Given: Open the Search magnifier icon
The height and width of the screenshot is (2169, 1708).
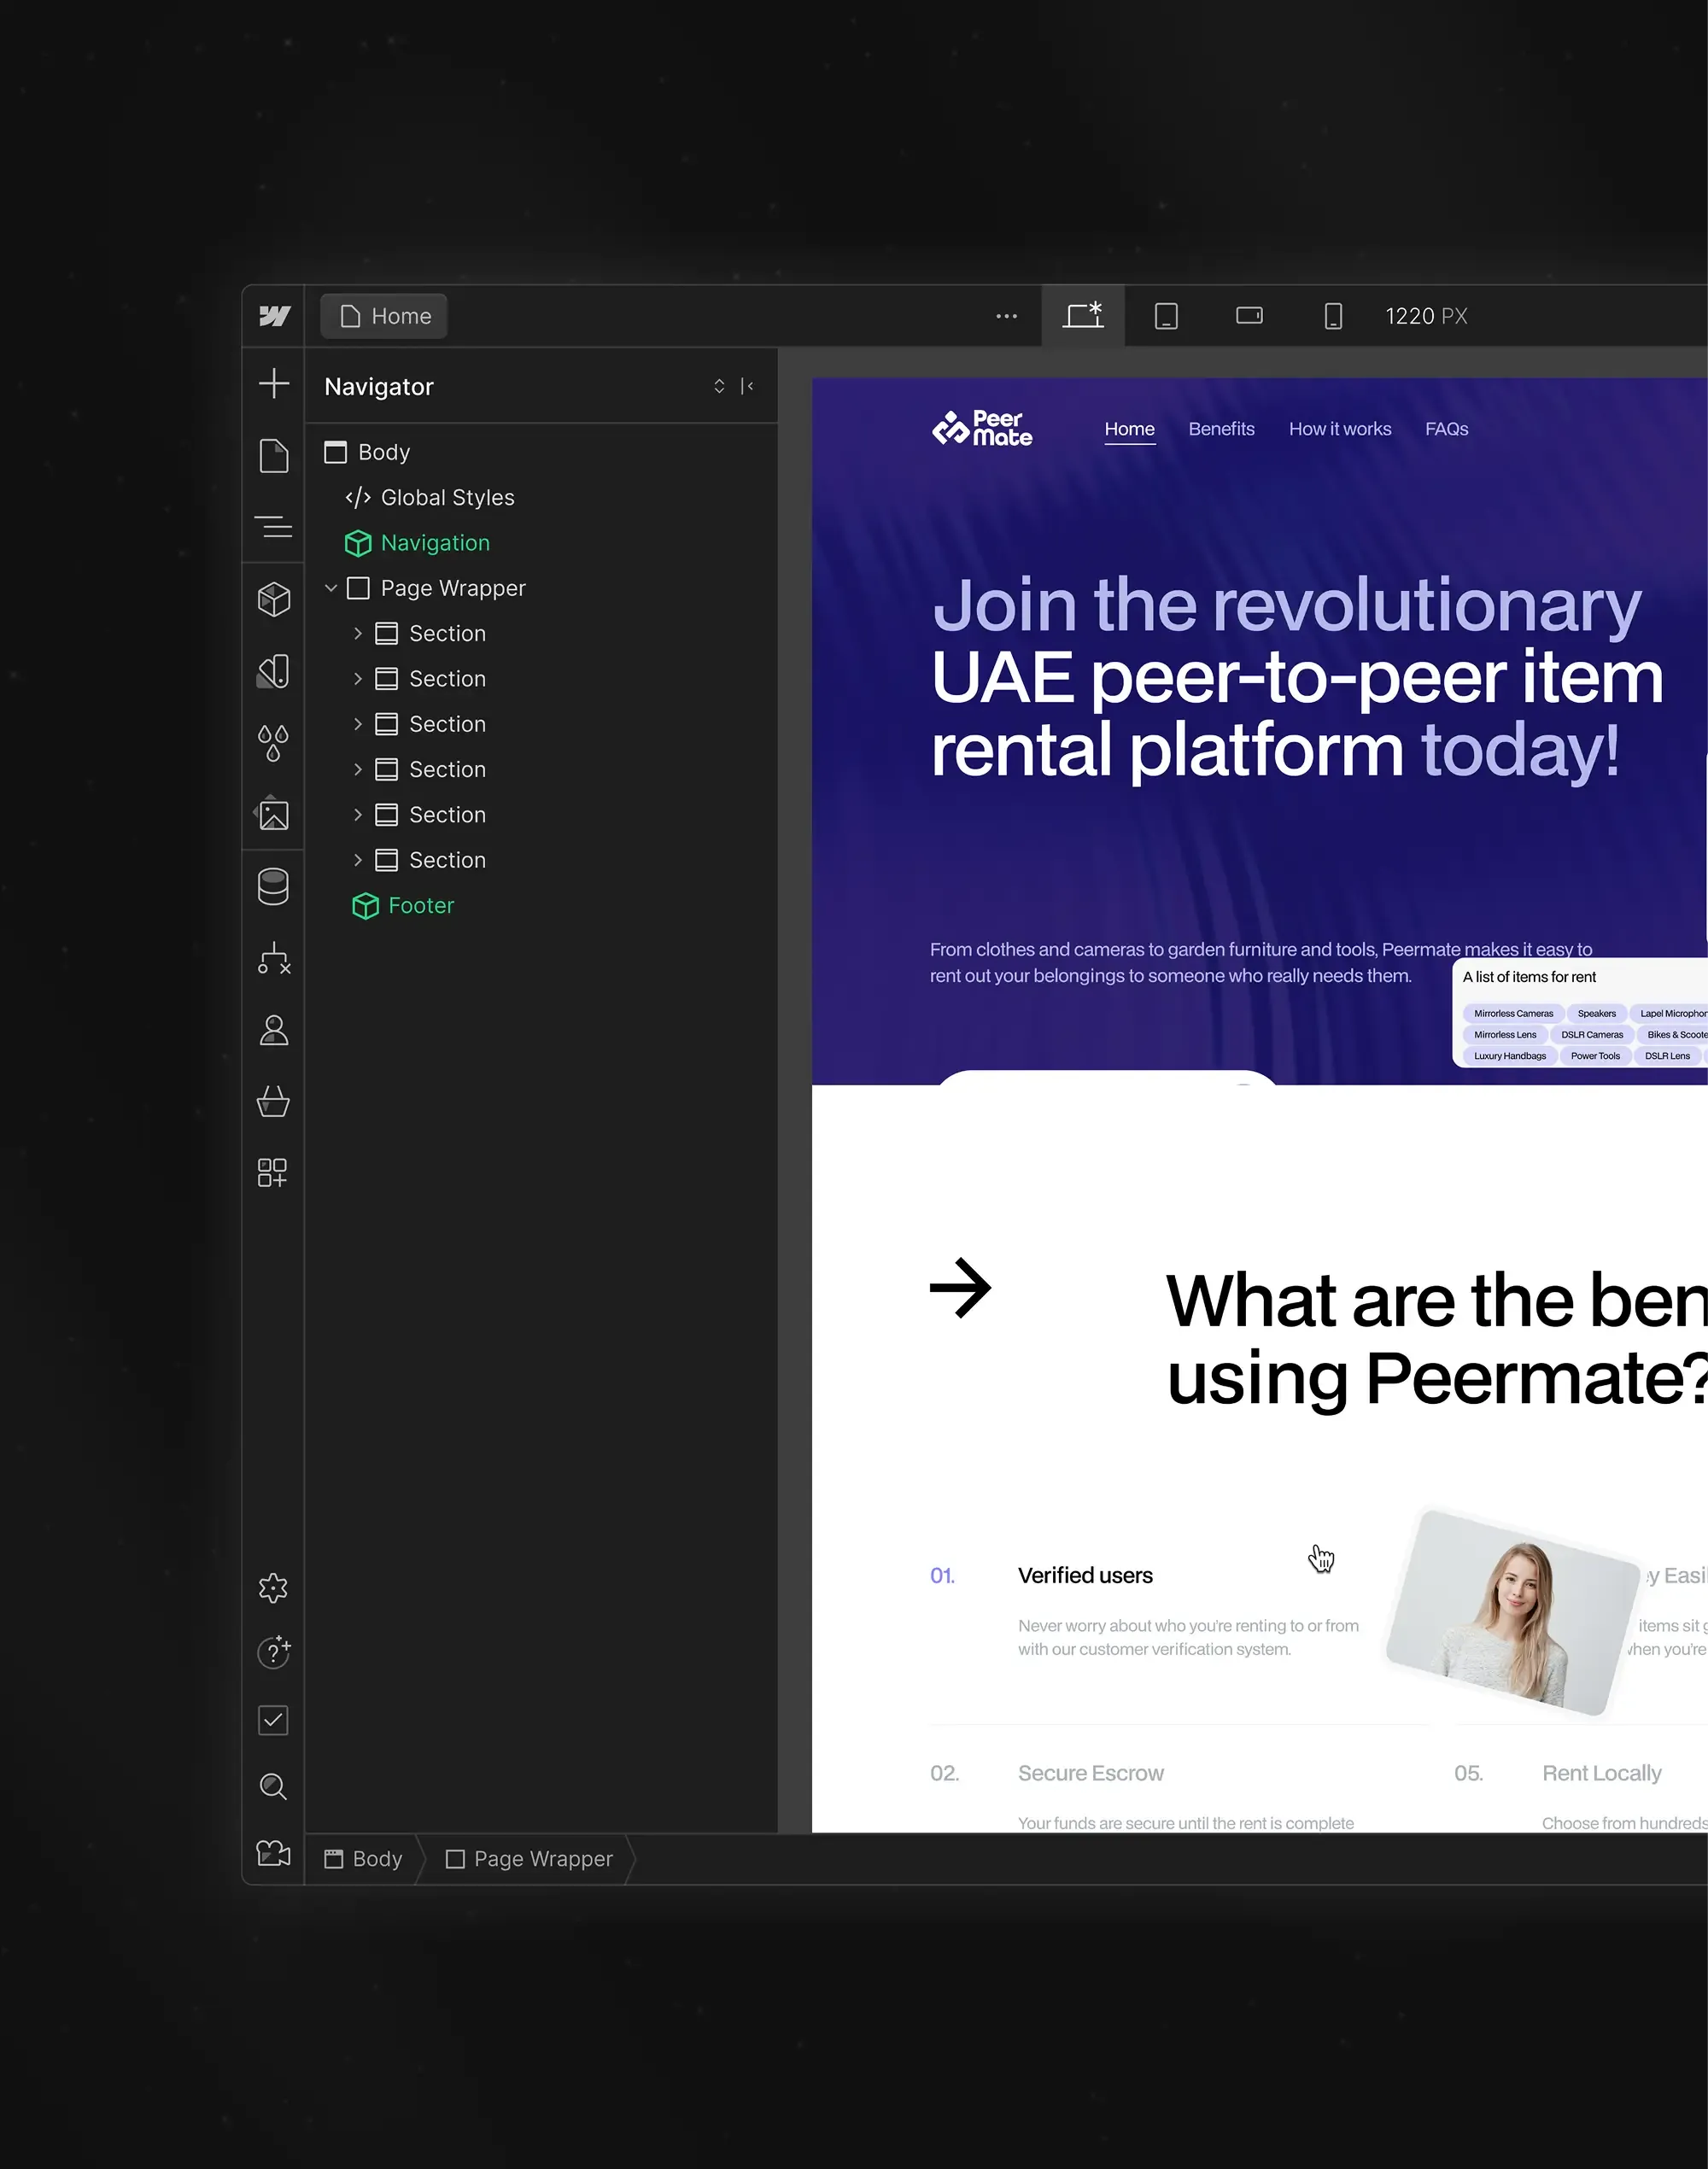Looking at the screenshot, I should click(273, 1786).
